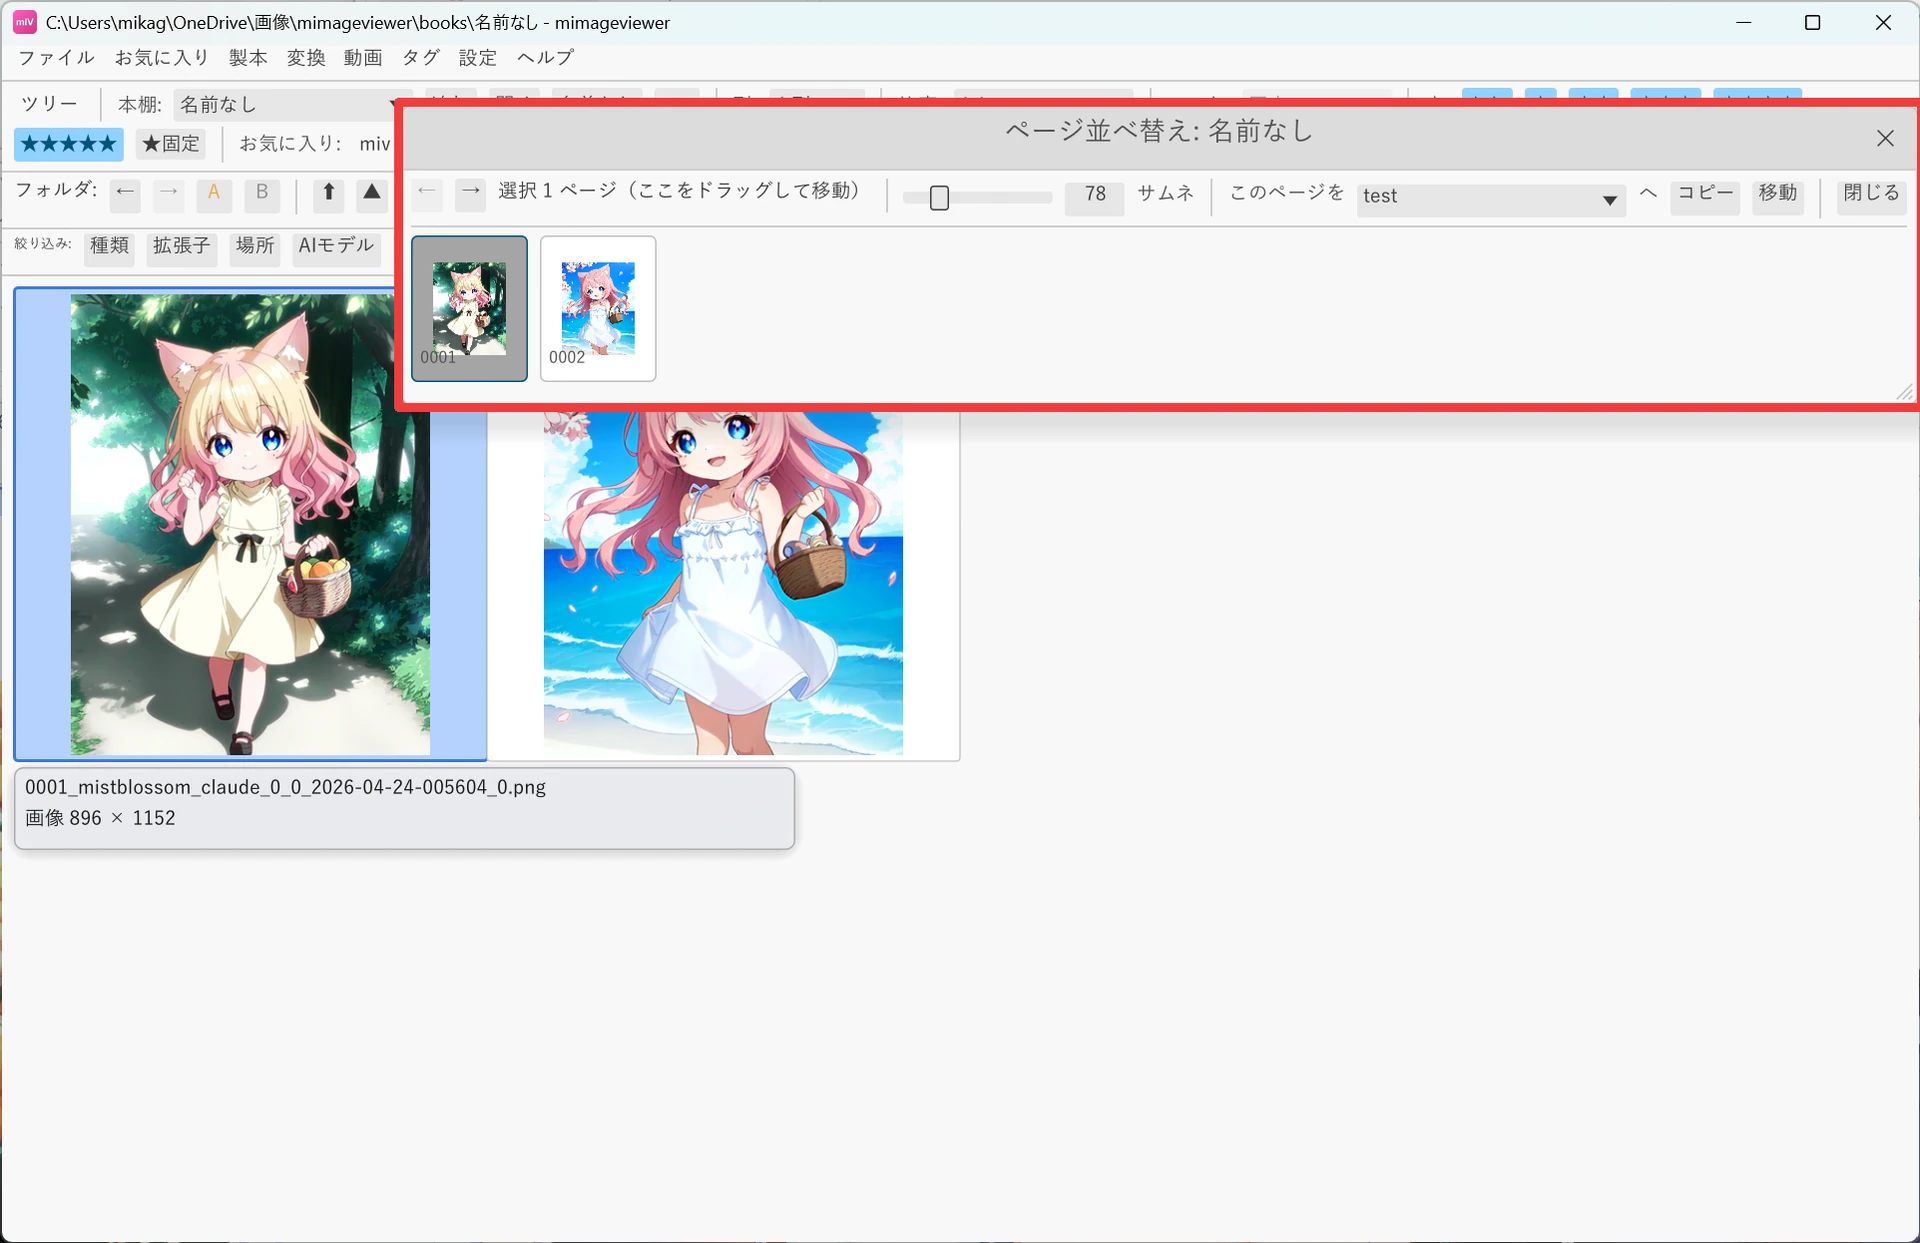
Task: Select page thumbnail 0001
Action: coord(469,308)
